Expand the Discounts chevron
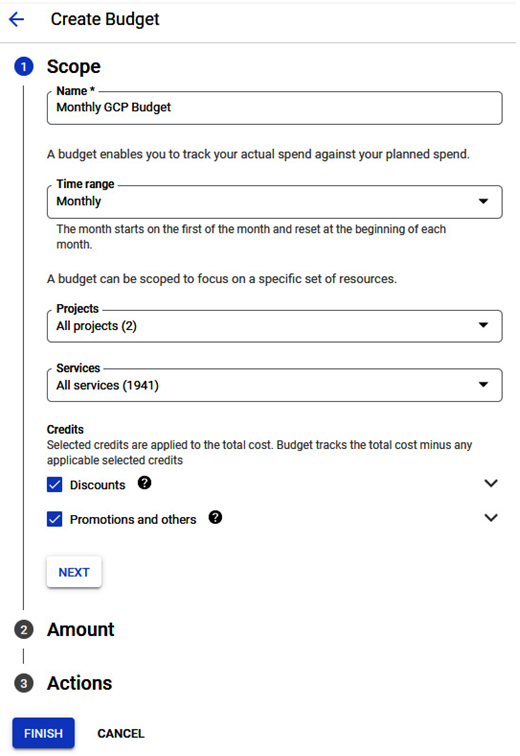The width and height of the screenshot is (520, 756). click(x=491, y=483)
